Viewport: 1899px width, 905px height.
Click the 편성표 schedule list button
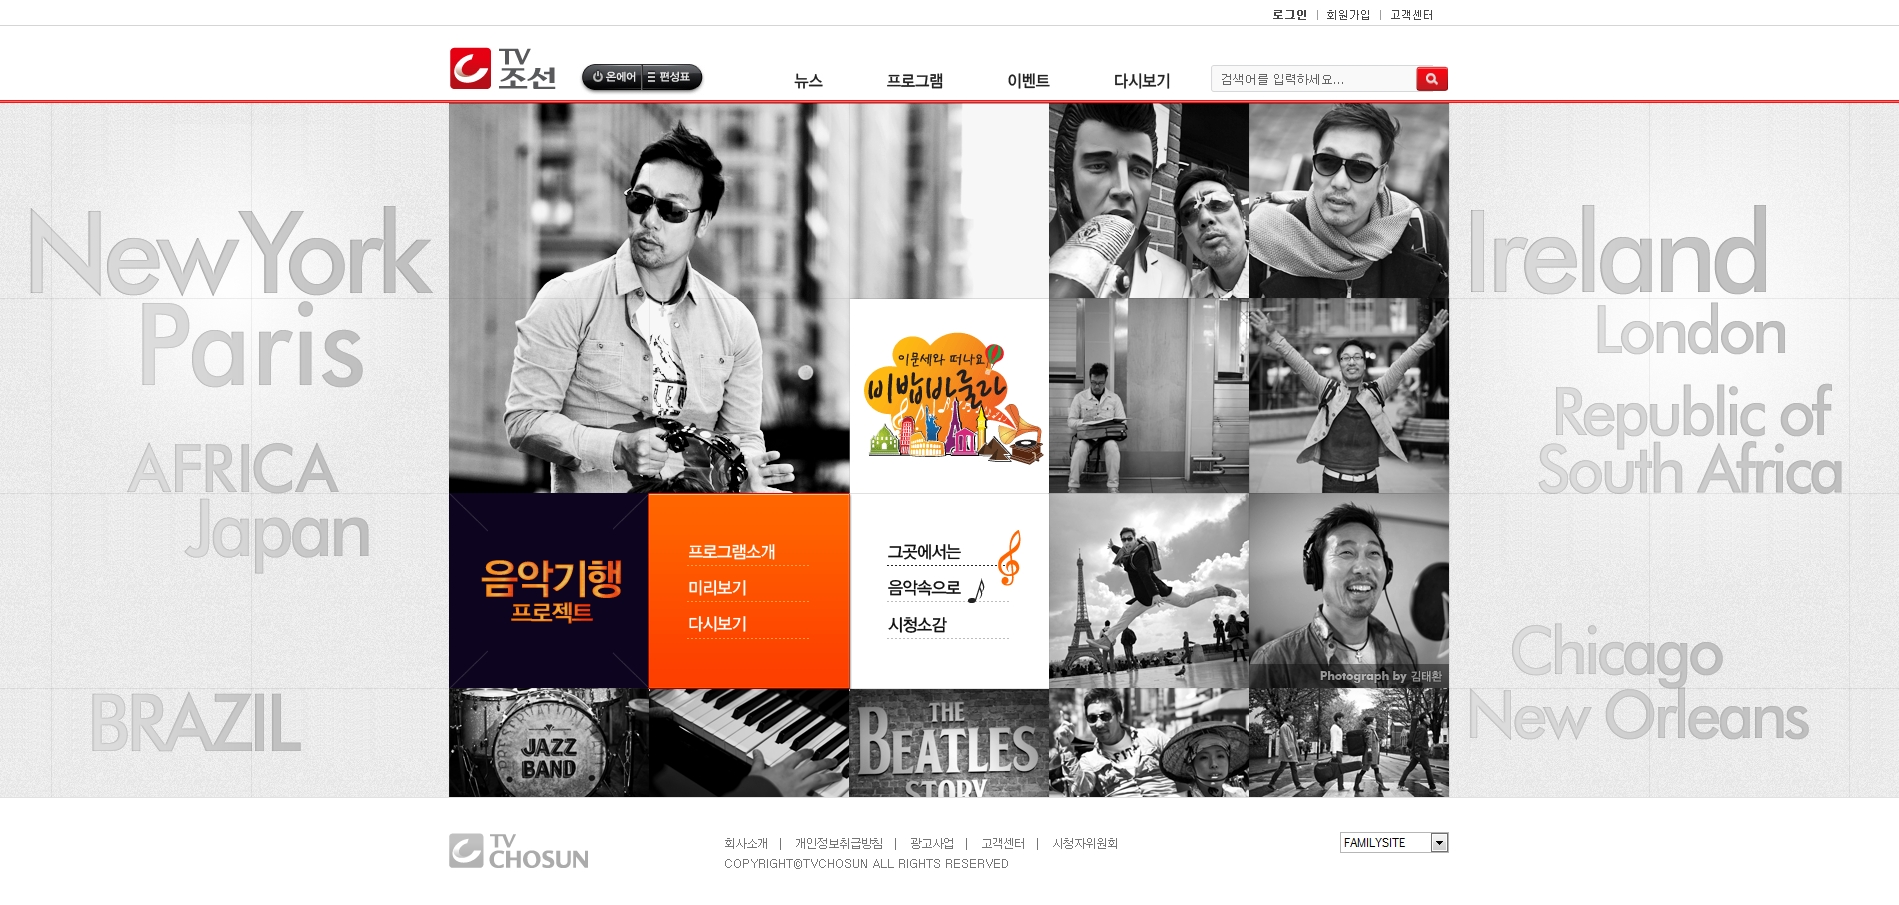point(670,77)
